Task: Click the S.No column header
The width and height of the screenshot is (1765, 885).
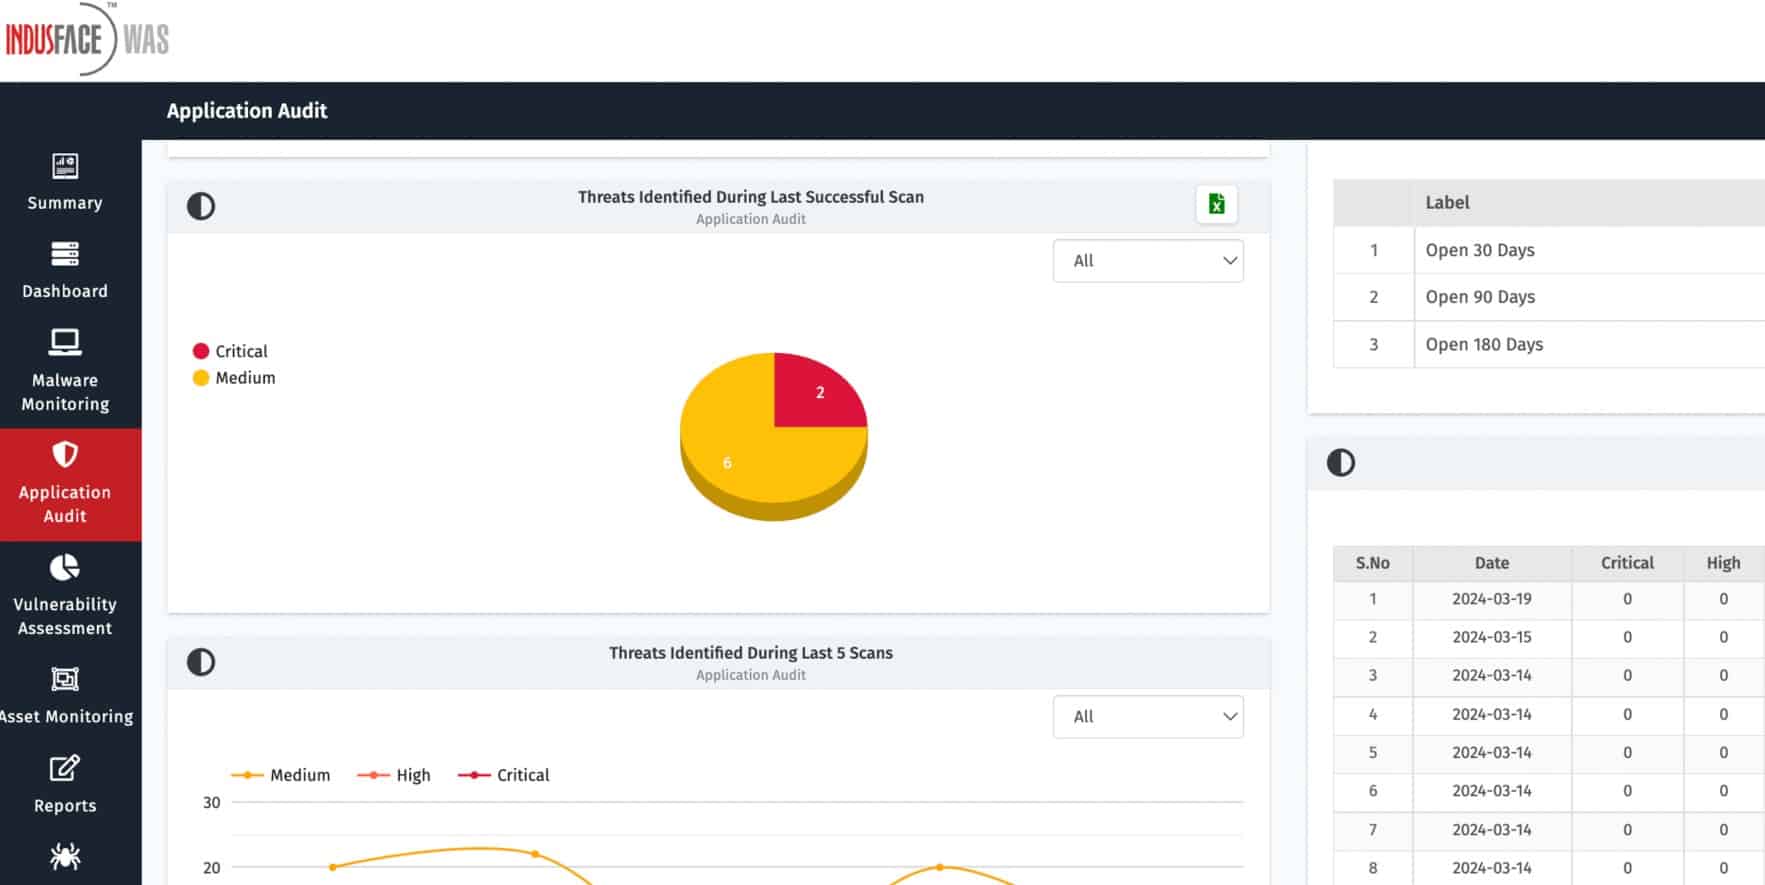Action: click(1373, 563)
